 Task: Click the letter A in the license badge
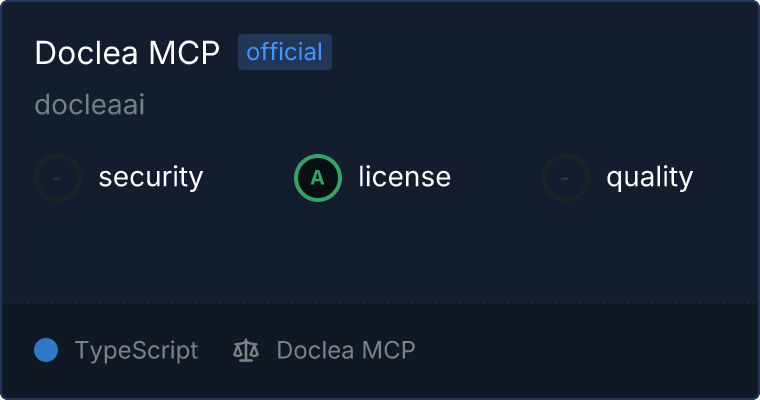coord(317,178)
